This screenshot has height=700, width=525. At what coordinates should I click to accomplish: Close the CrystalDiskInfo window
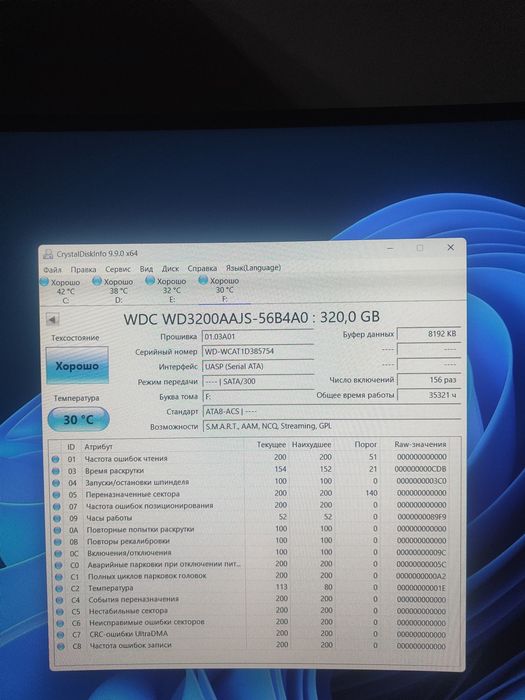pos(450,247)
